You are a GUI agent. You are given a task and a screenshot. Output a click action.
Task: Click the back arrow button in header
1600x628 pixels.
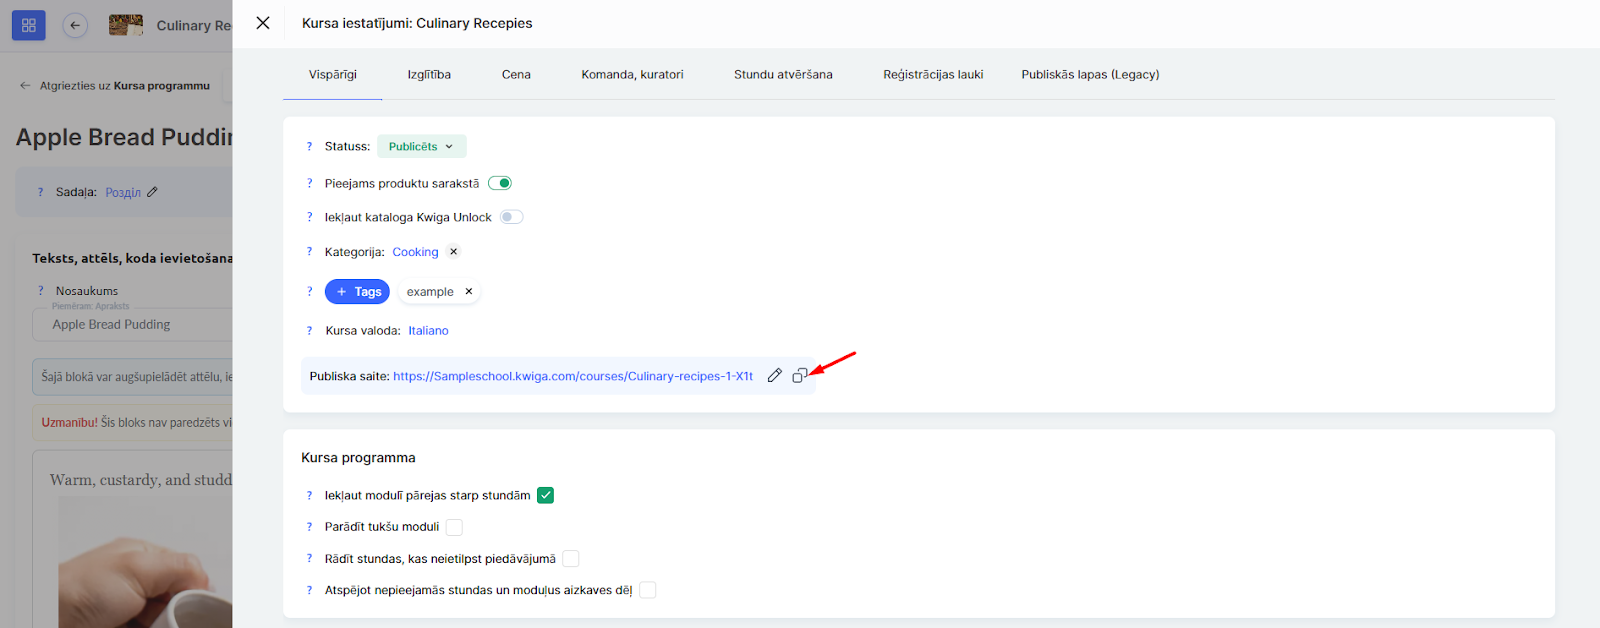75,26
